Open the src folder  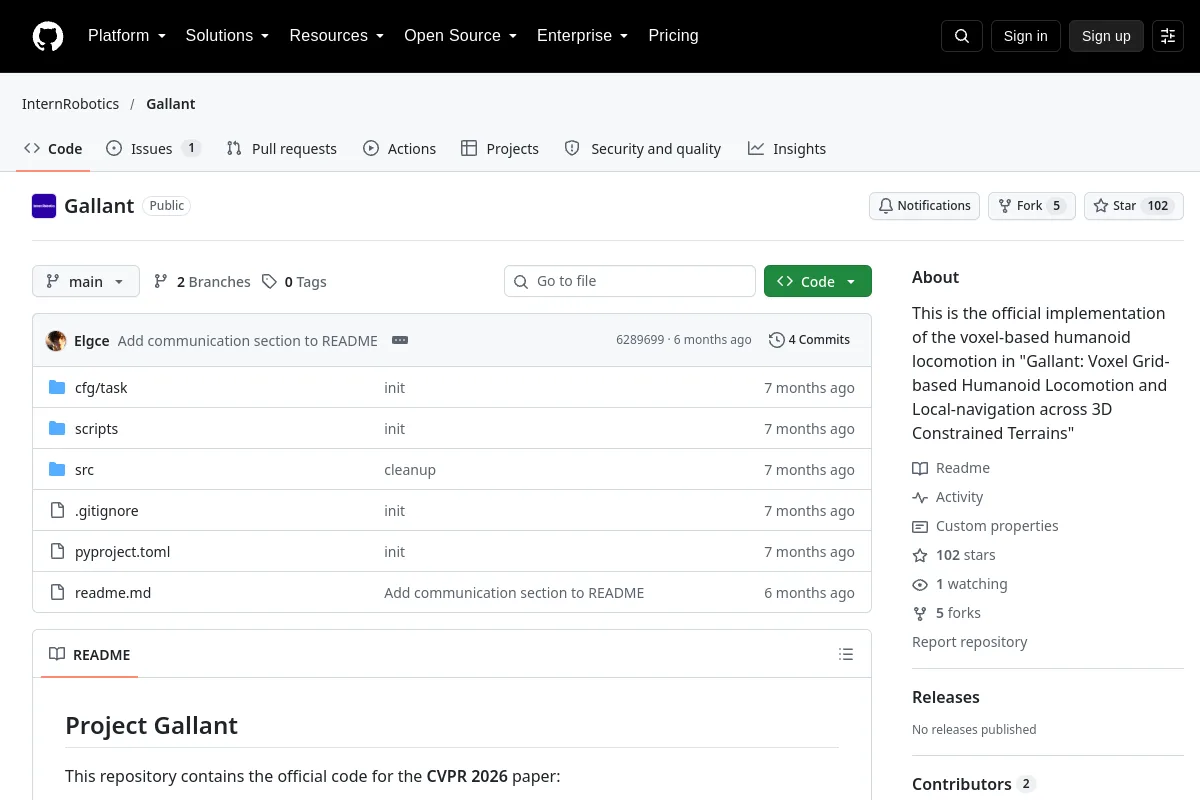tap(84, 470)
